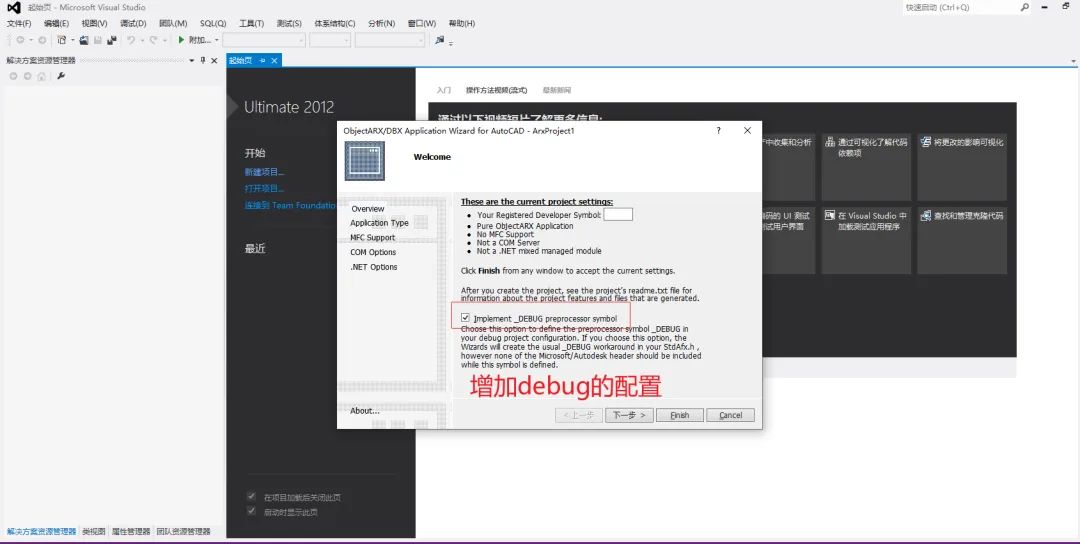
Task: Click the Solution Explorer Properties wrench icon
Action: [x=61, y=76]
